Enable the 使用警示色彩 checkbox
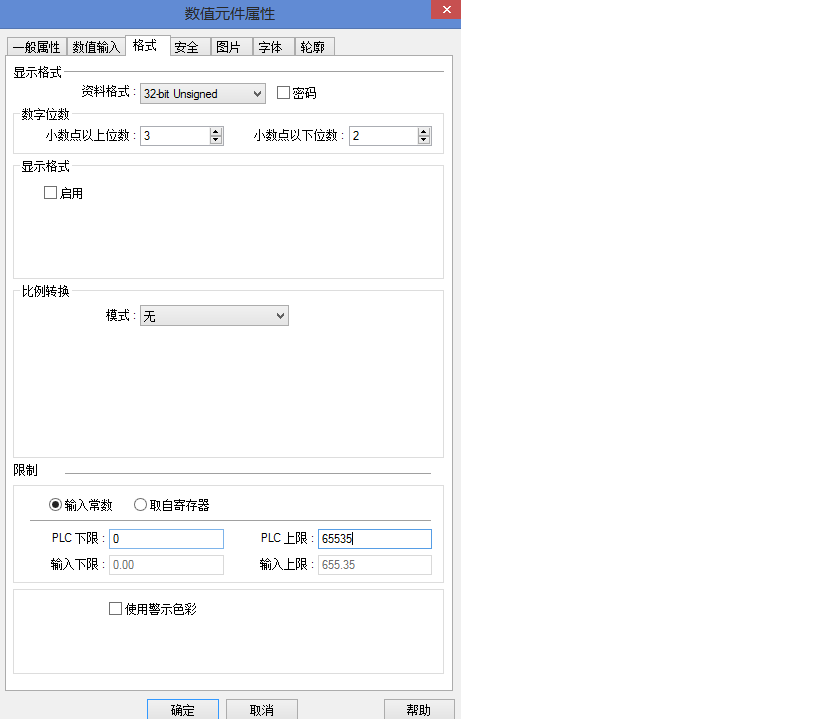Screen dimensions: 819x719 pos(115,608)
